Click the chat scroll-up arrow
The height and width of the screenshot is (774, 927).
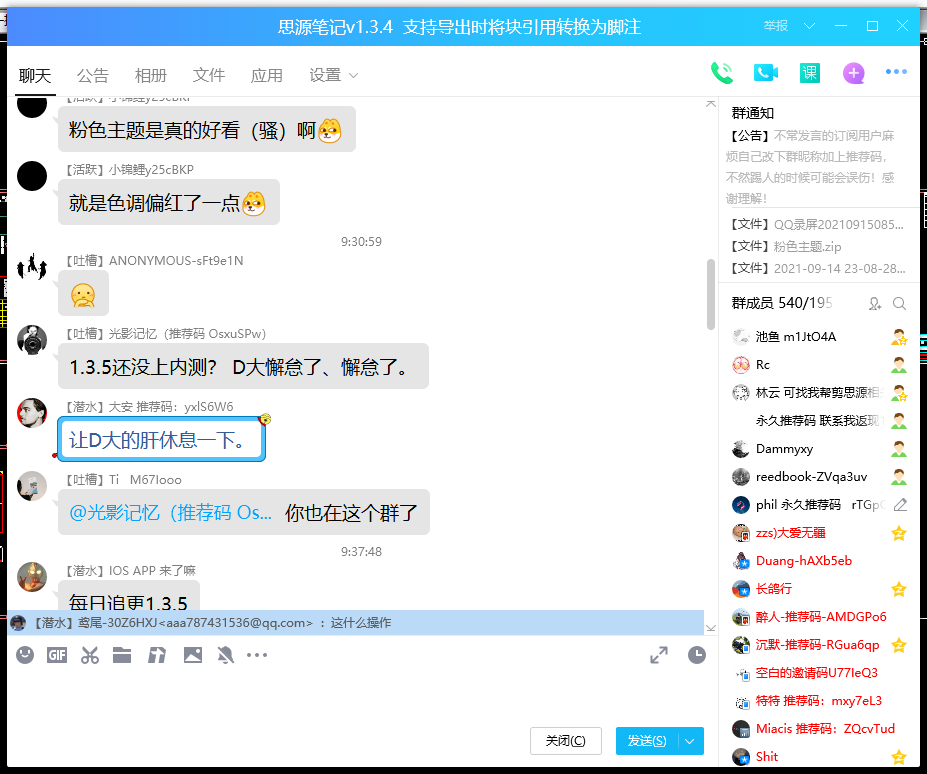pos(711,103)
